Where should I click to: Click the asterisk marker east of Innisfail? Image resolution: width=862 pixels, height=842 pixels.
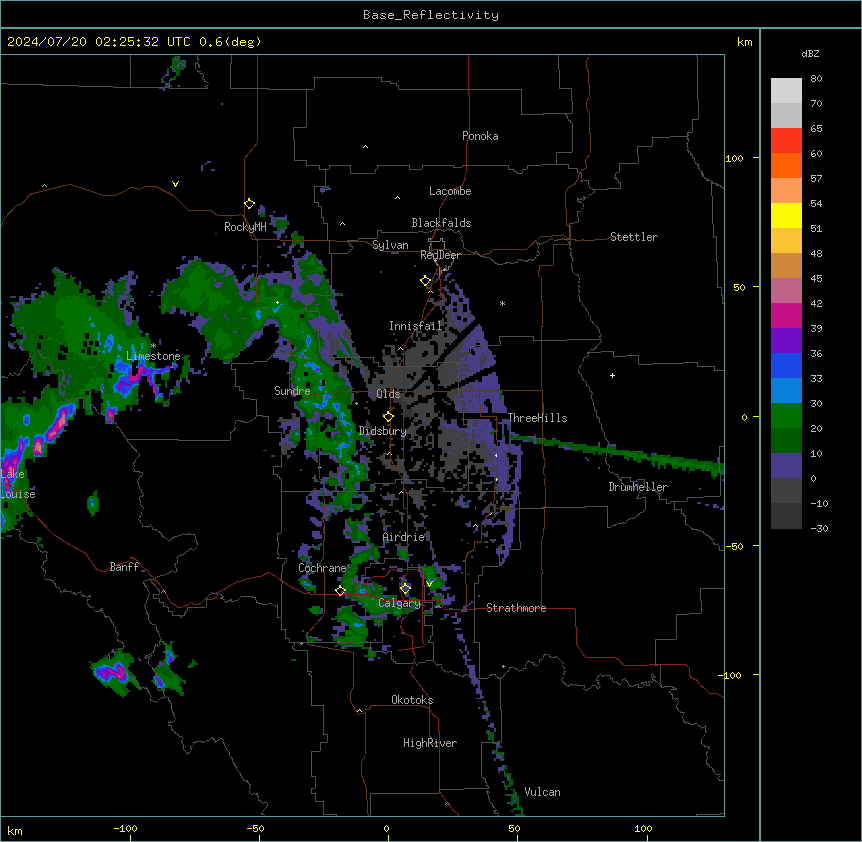point(502,303)
